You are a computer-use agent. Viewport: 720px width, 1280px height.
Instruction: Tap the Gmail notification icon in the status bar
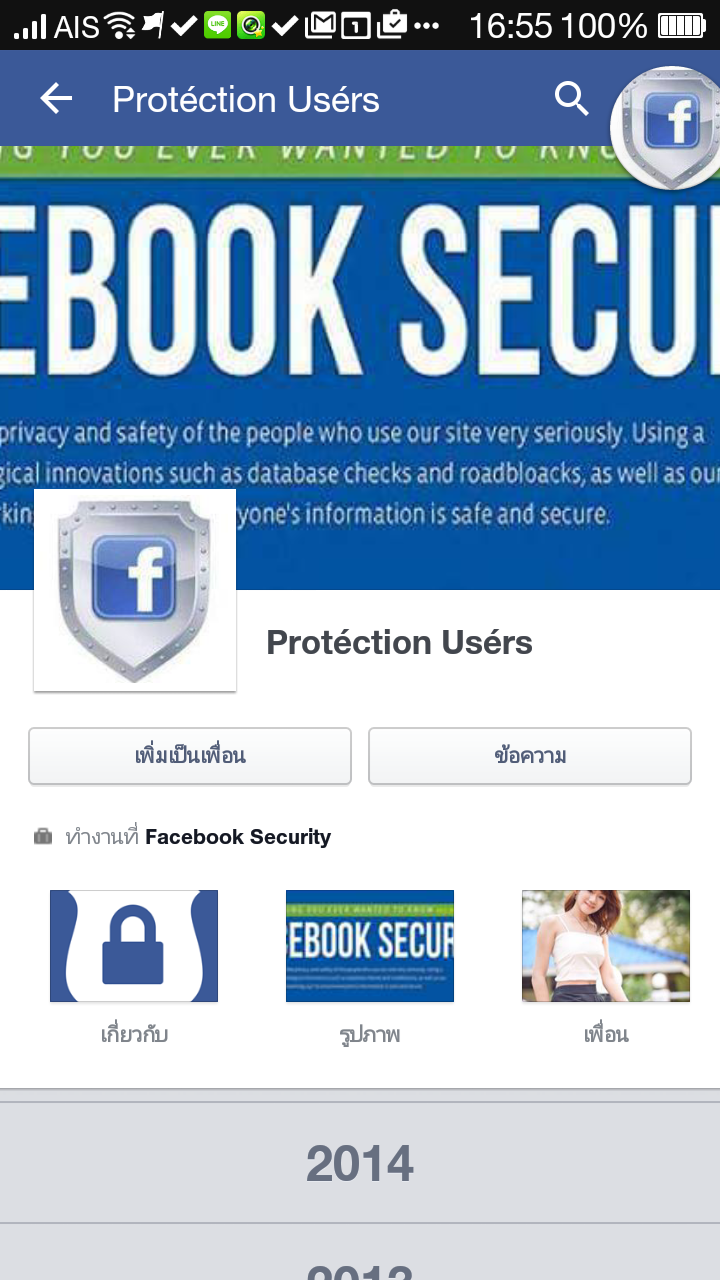point(320,25)
